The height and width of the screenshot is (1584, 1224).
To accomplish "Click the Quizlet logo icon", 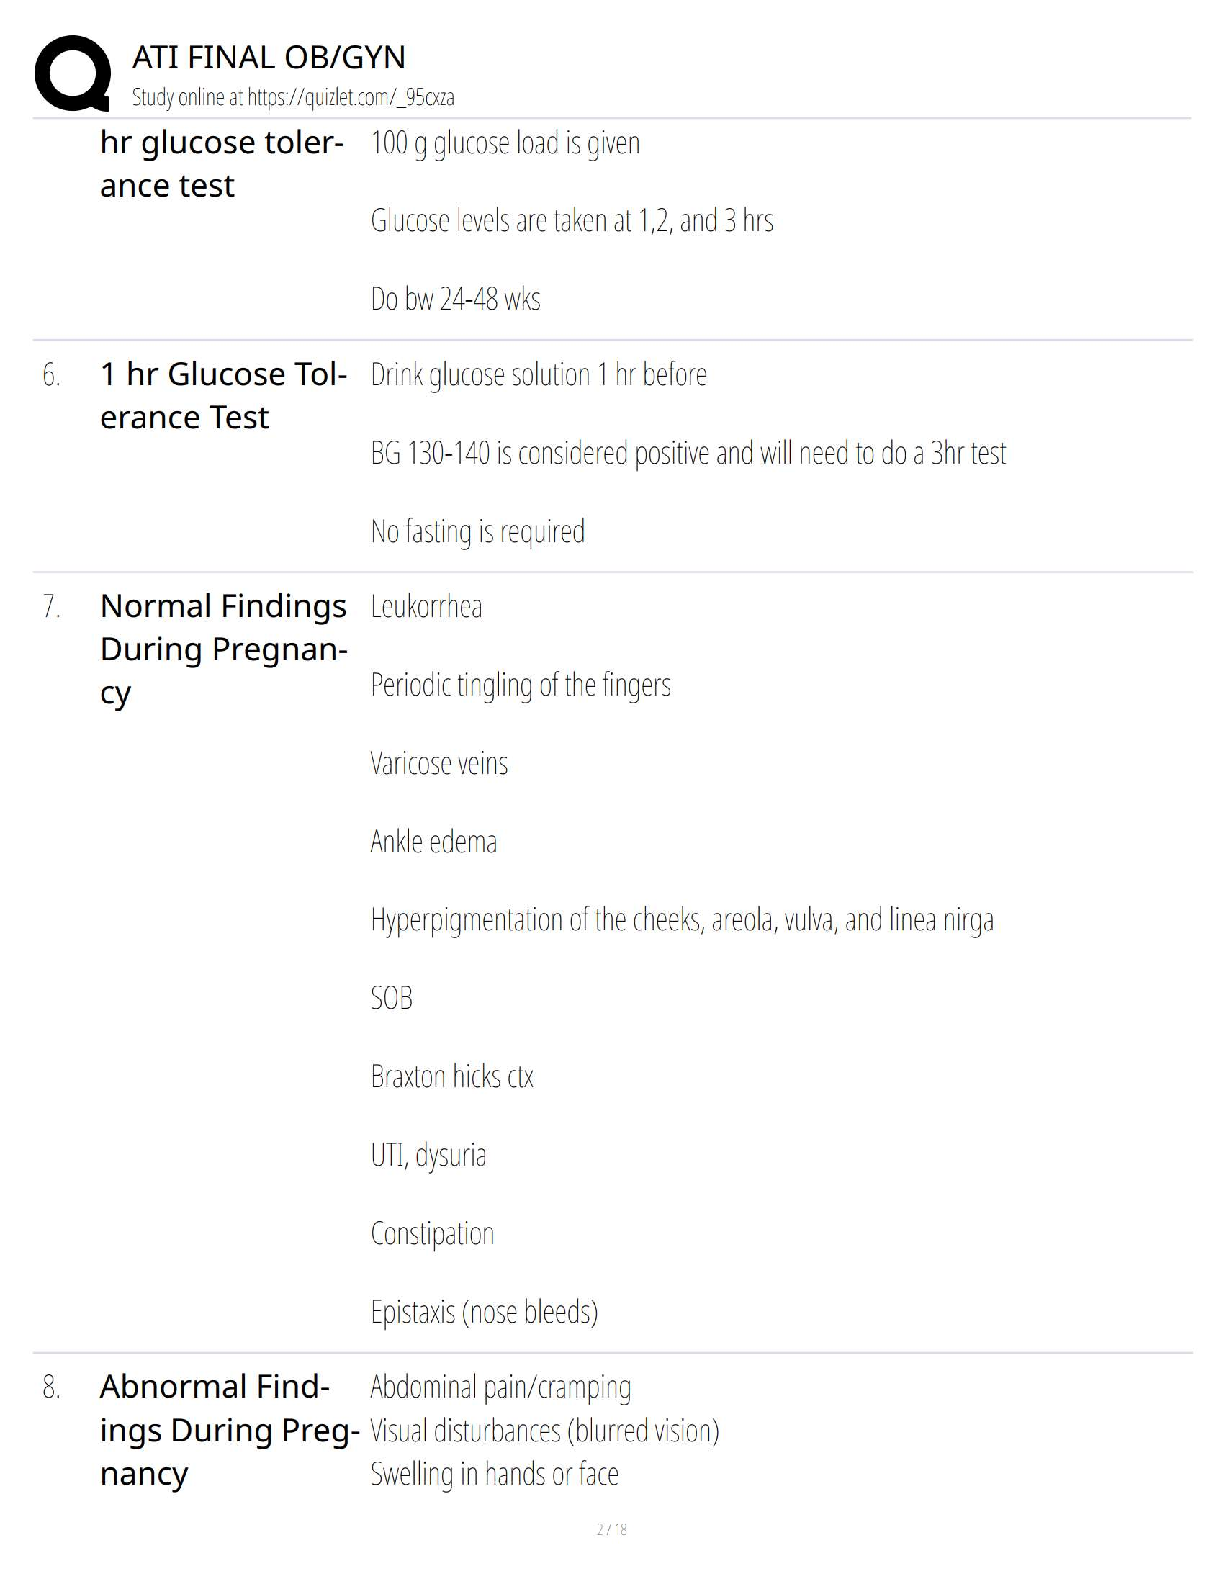I will click(x=72, y=72).
